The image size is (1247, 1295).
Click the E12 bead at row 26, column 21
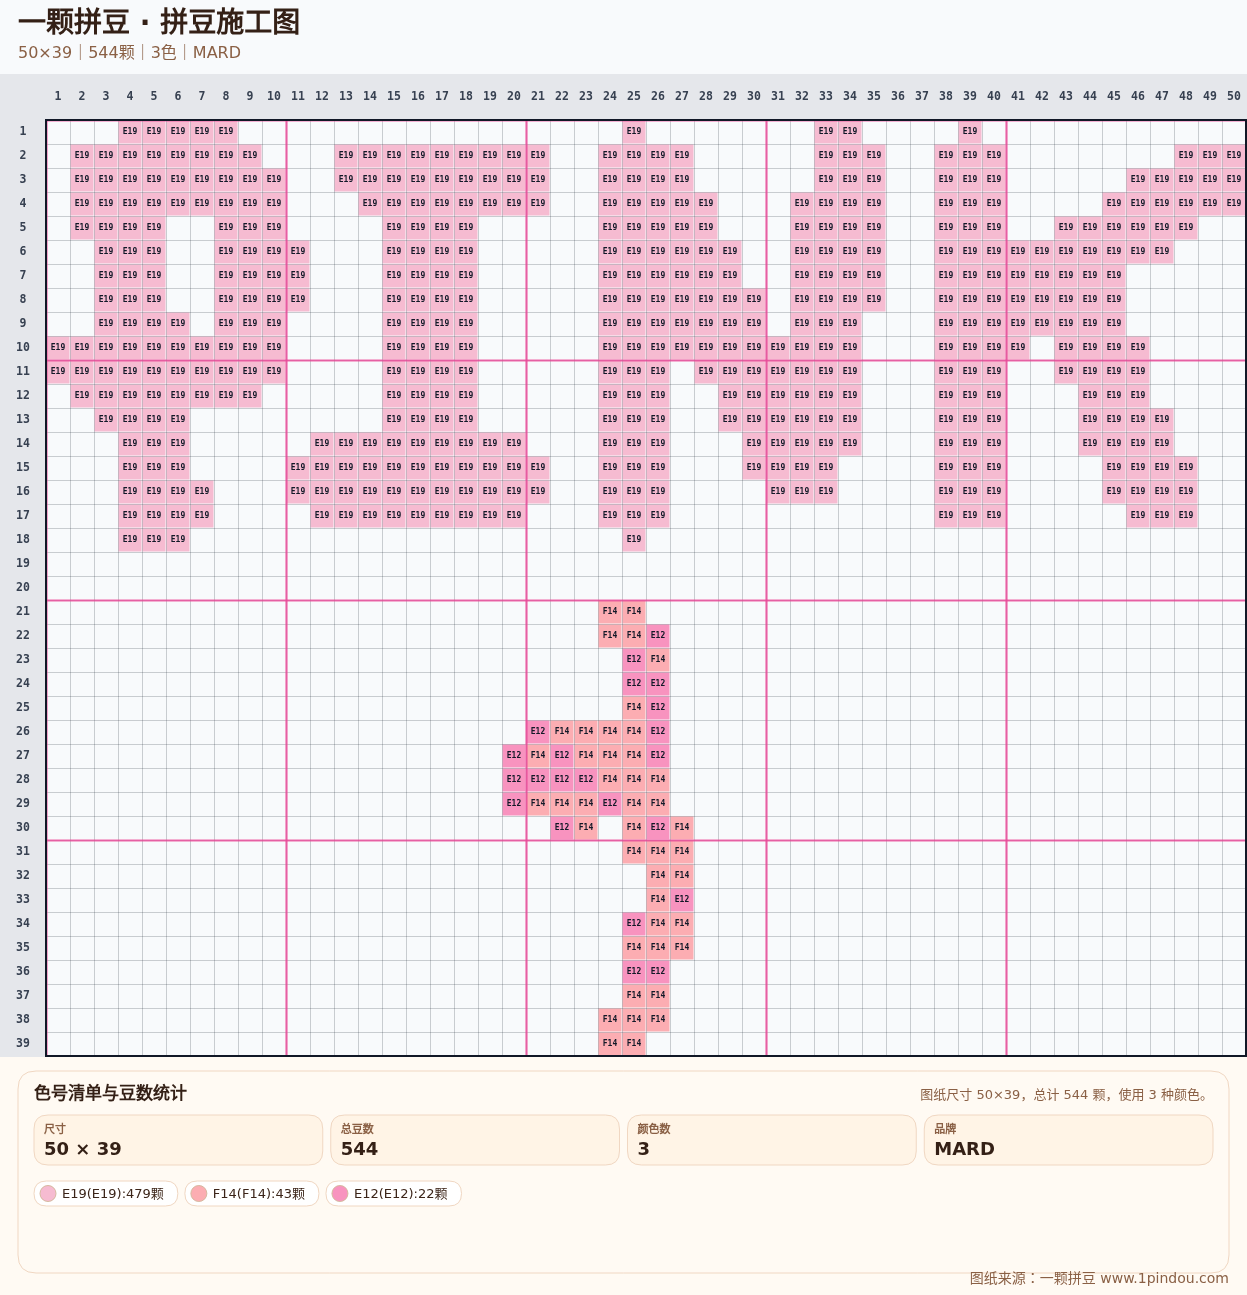click(x=538, y=731)
